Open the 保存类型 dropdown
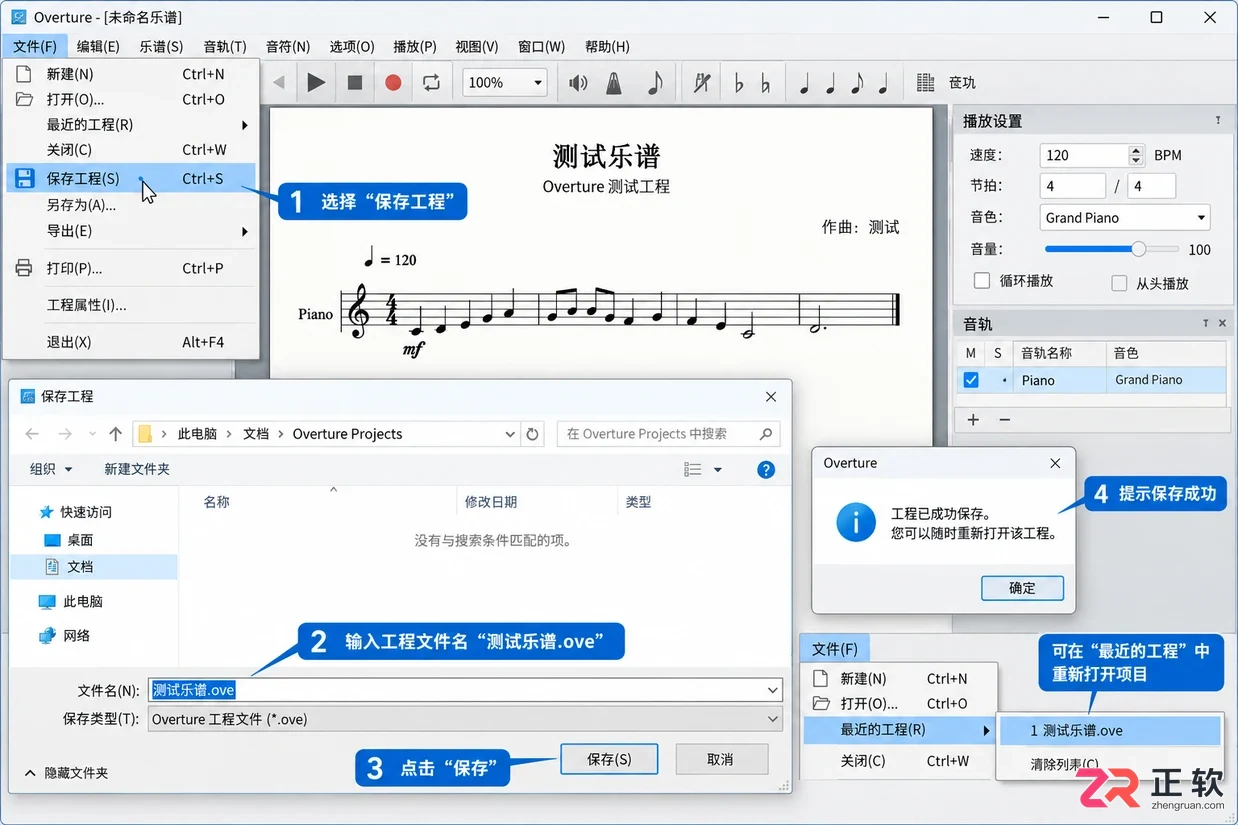This screenshot has width=1238, height=825. coord(465,719)
